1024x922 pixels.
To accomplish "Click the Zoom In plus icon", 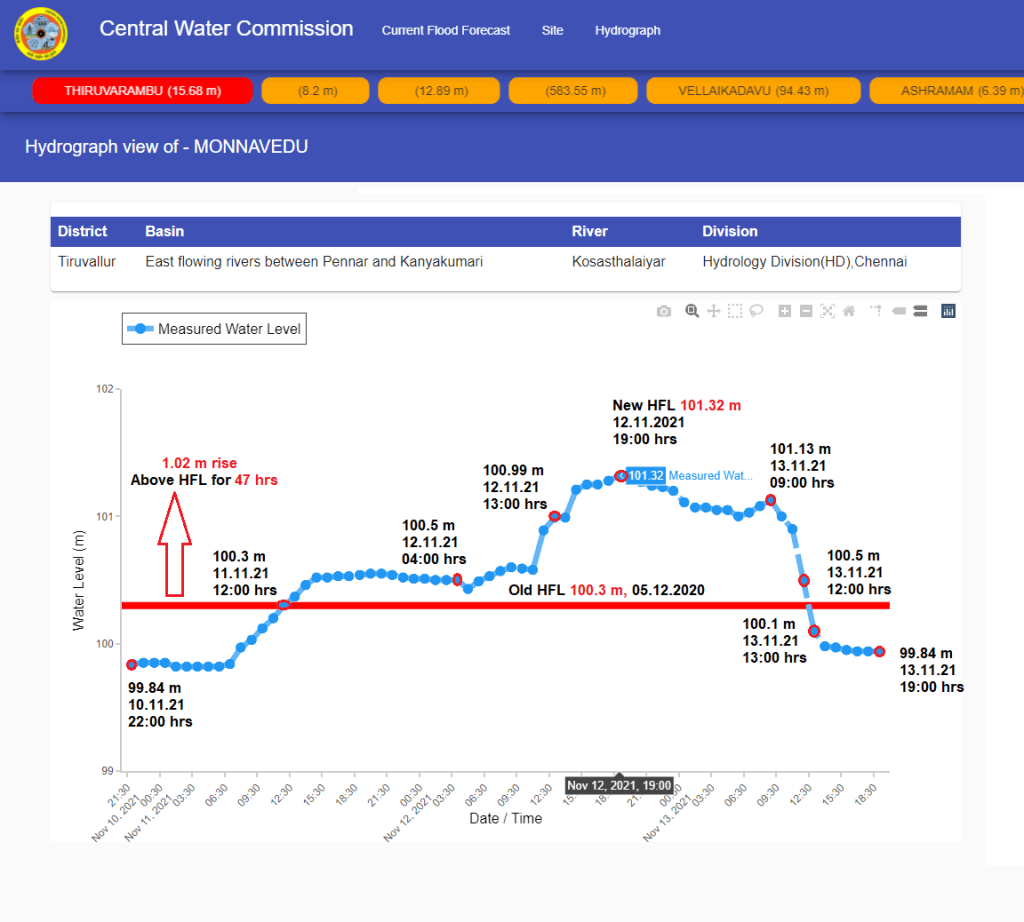I will [x=785, y=311].
